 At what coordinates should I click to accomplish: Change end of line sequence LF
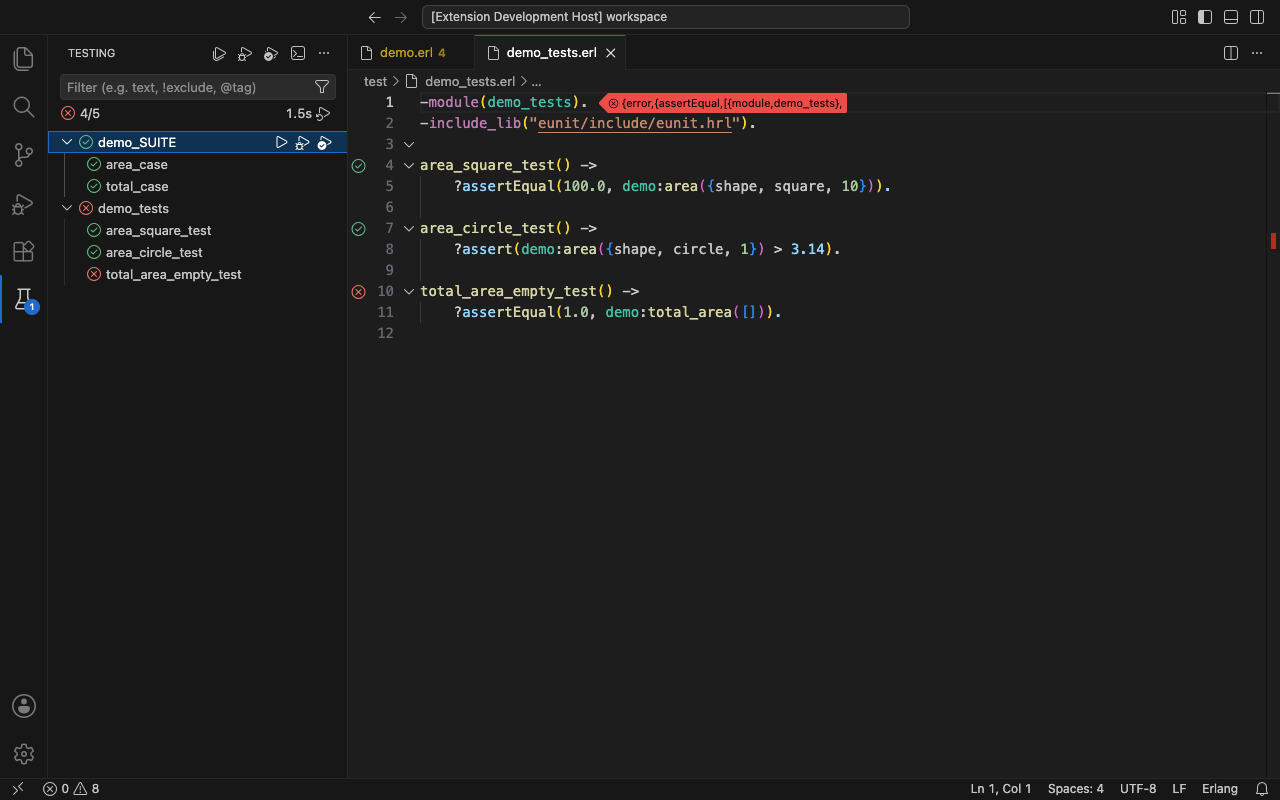pyautogui.click(x=1179, y=789)
